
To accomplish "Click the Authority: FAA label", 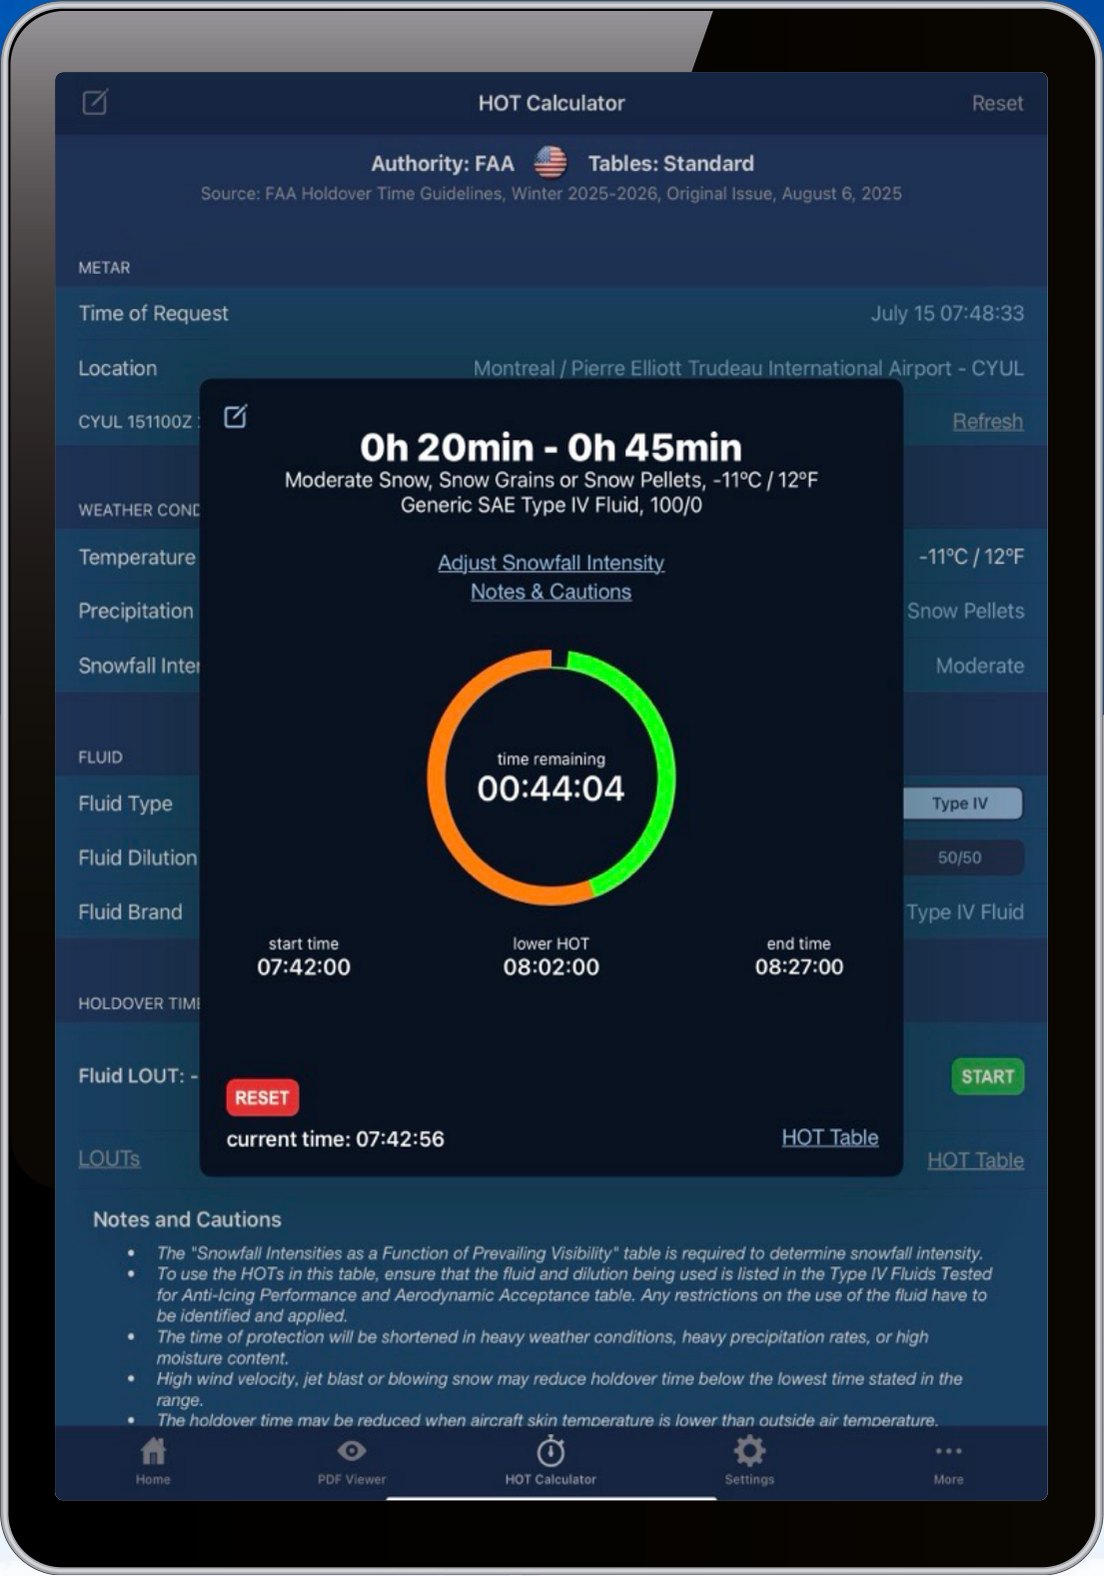I will (x=442, y=163).
